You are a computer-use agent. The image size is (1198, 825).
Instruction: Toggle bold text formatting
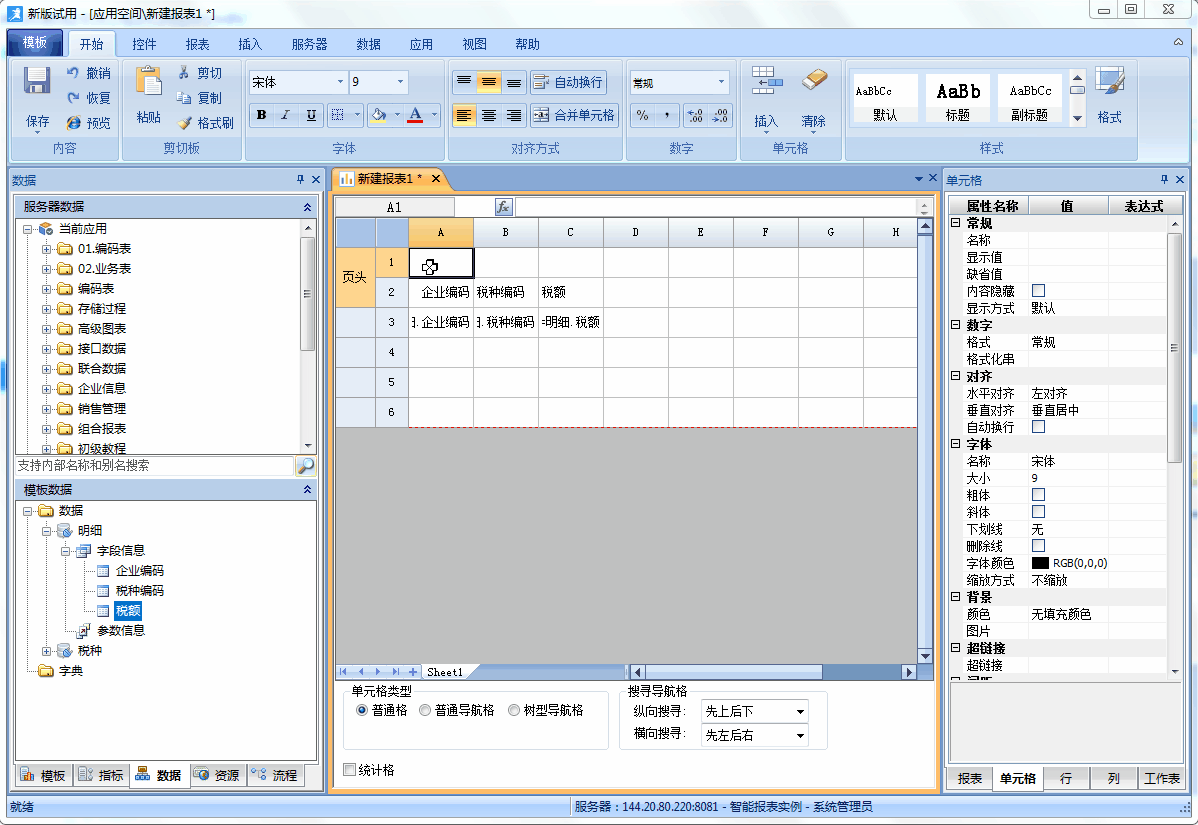(261, 115)
